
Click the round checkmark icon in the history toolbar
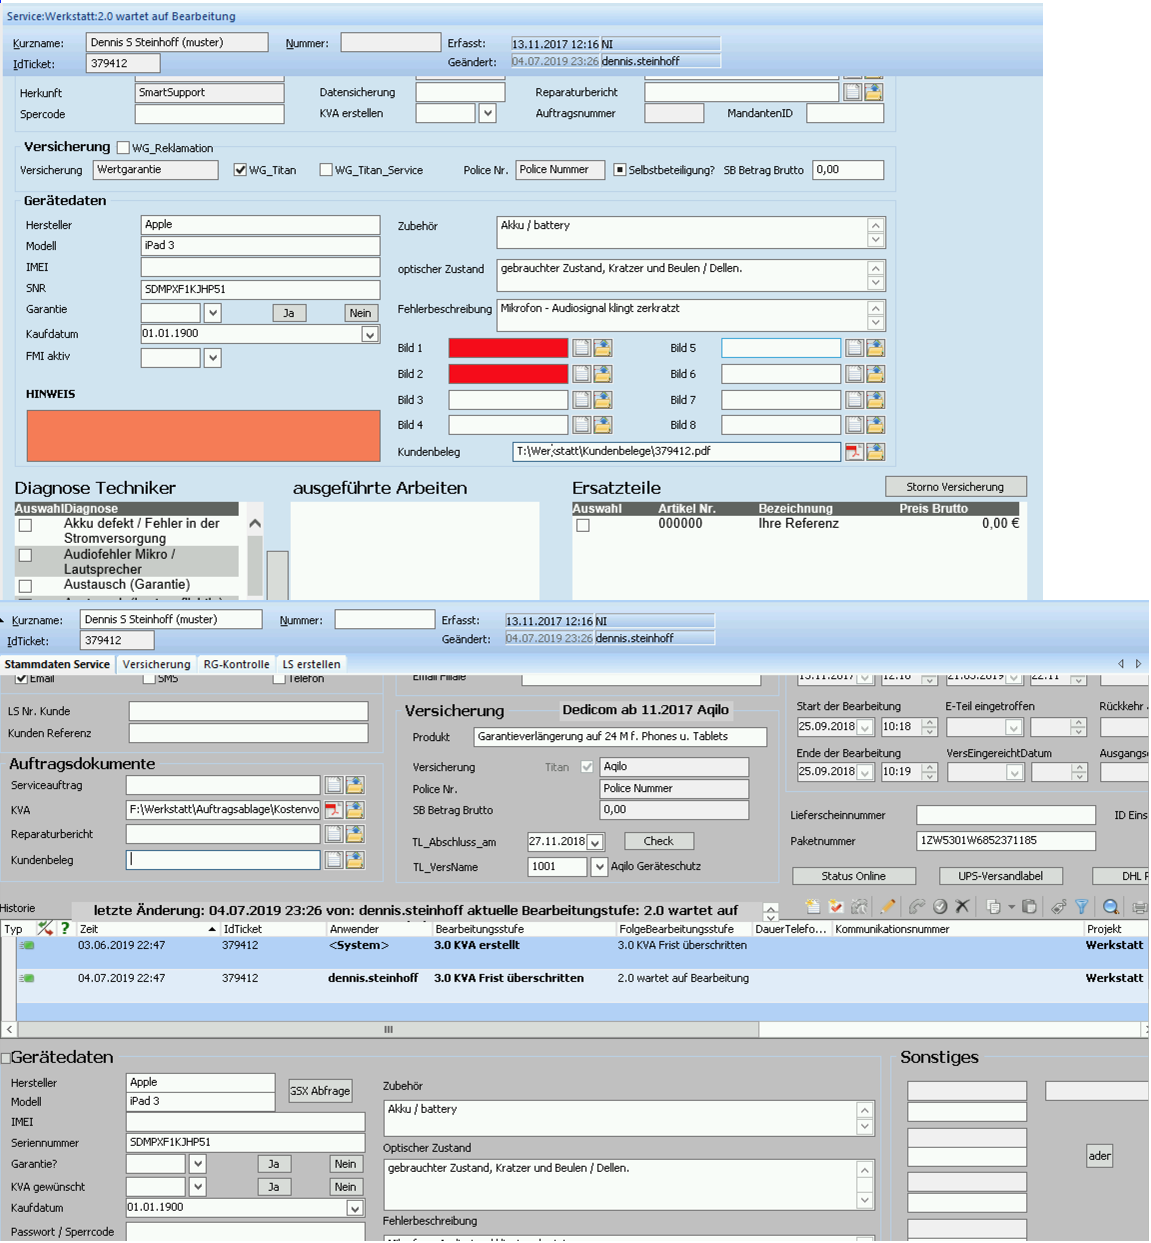pyautogui.click(x=940, y=907)
